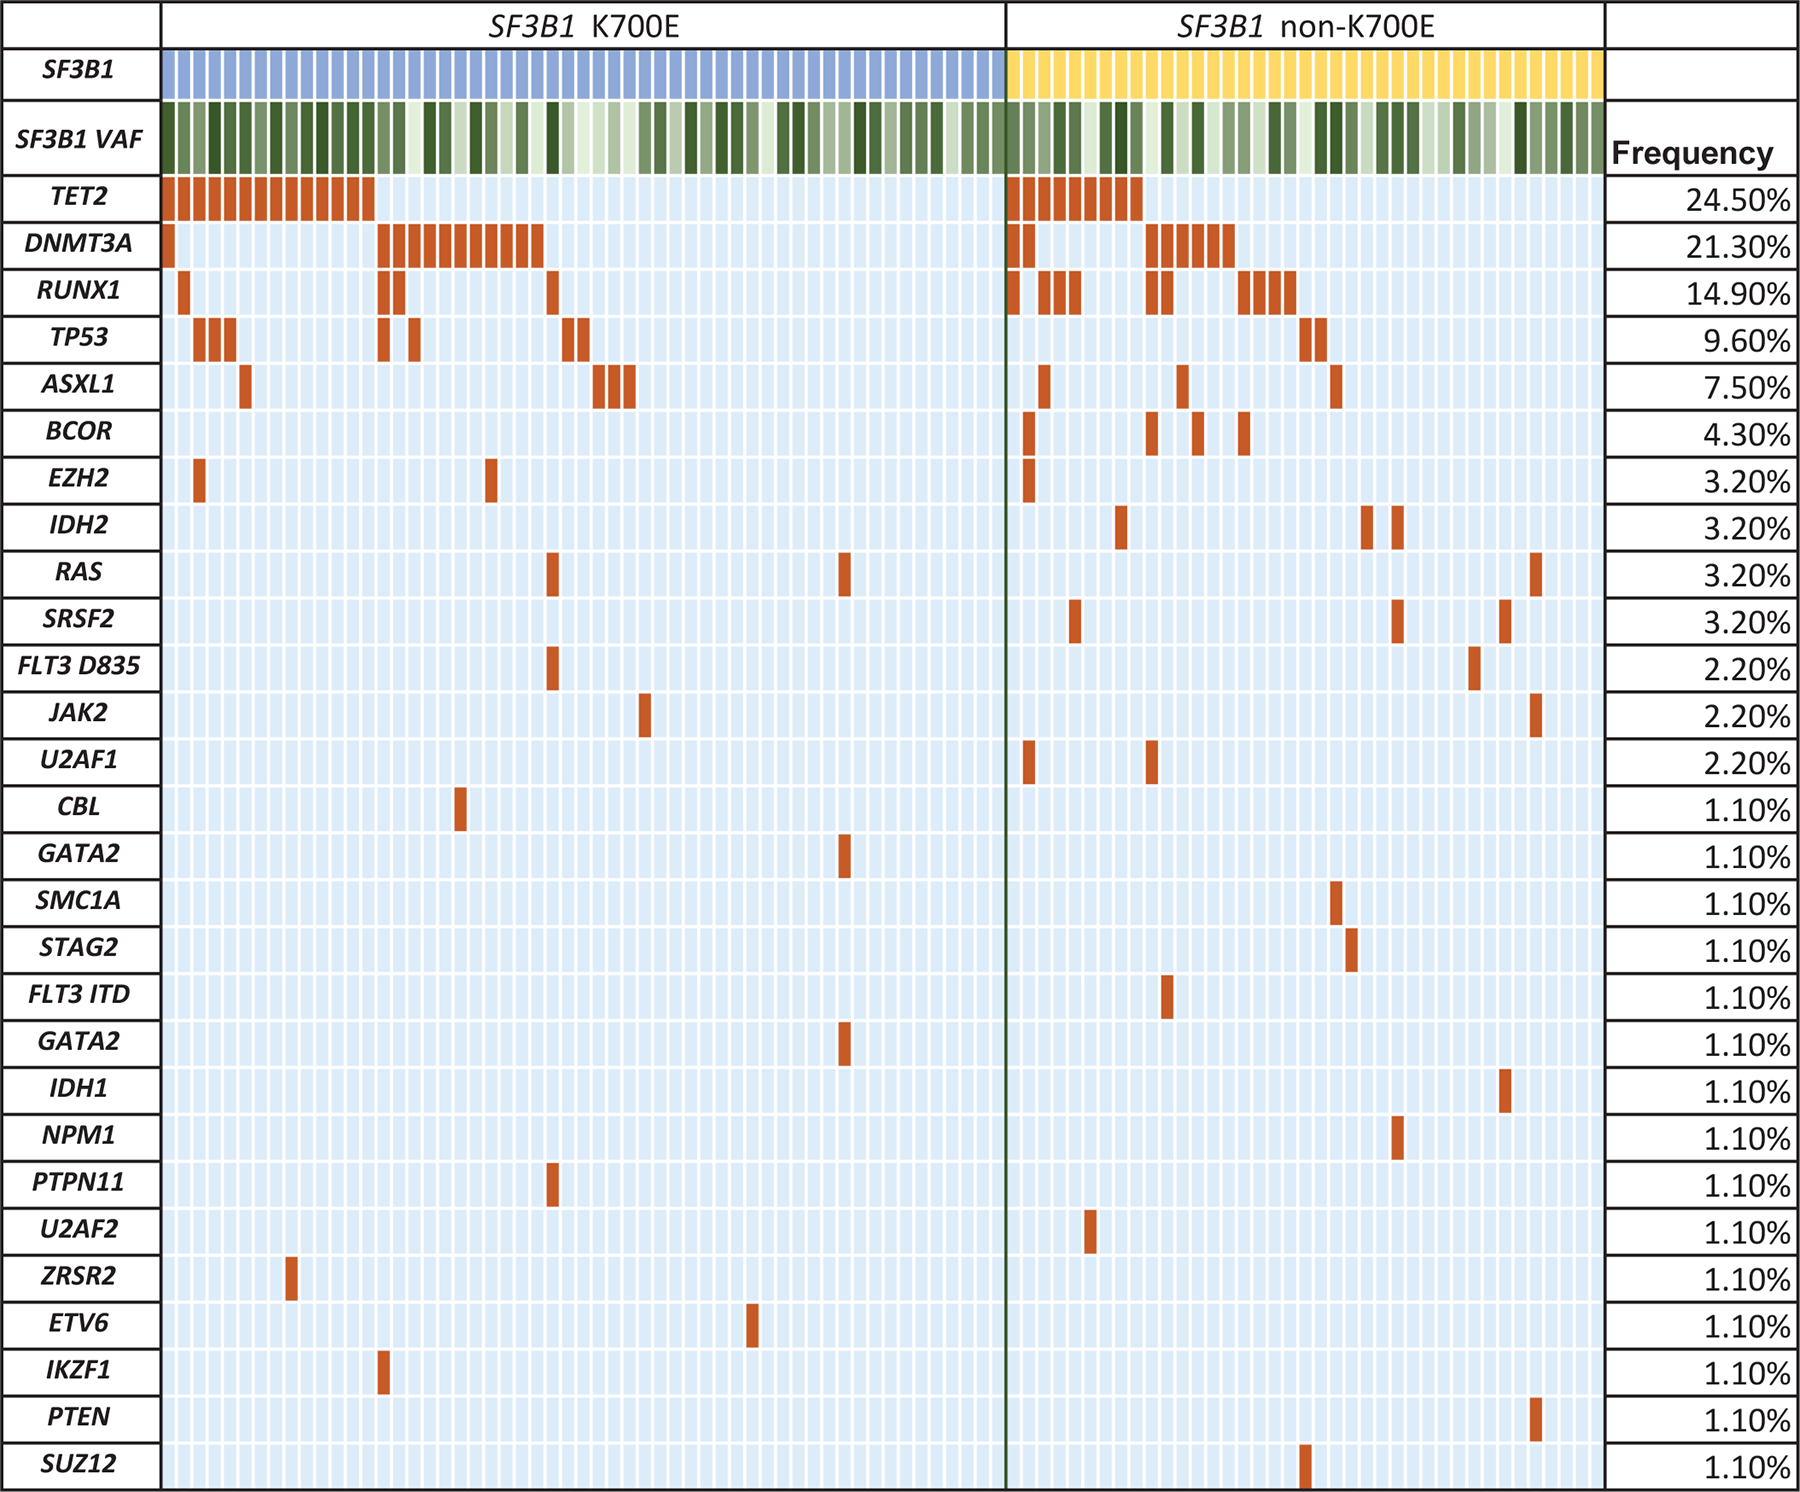Select the 14.90% frequency value

[x=1737, y=294]
